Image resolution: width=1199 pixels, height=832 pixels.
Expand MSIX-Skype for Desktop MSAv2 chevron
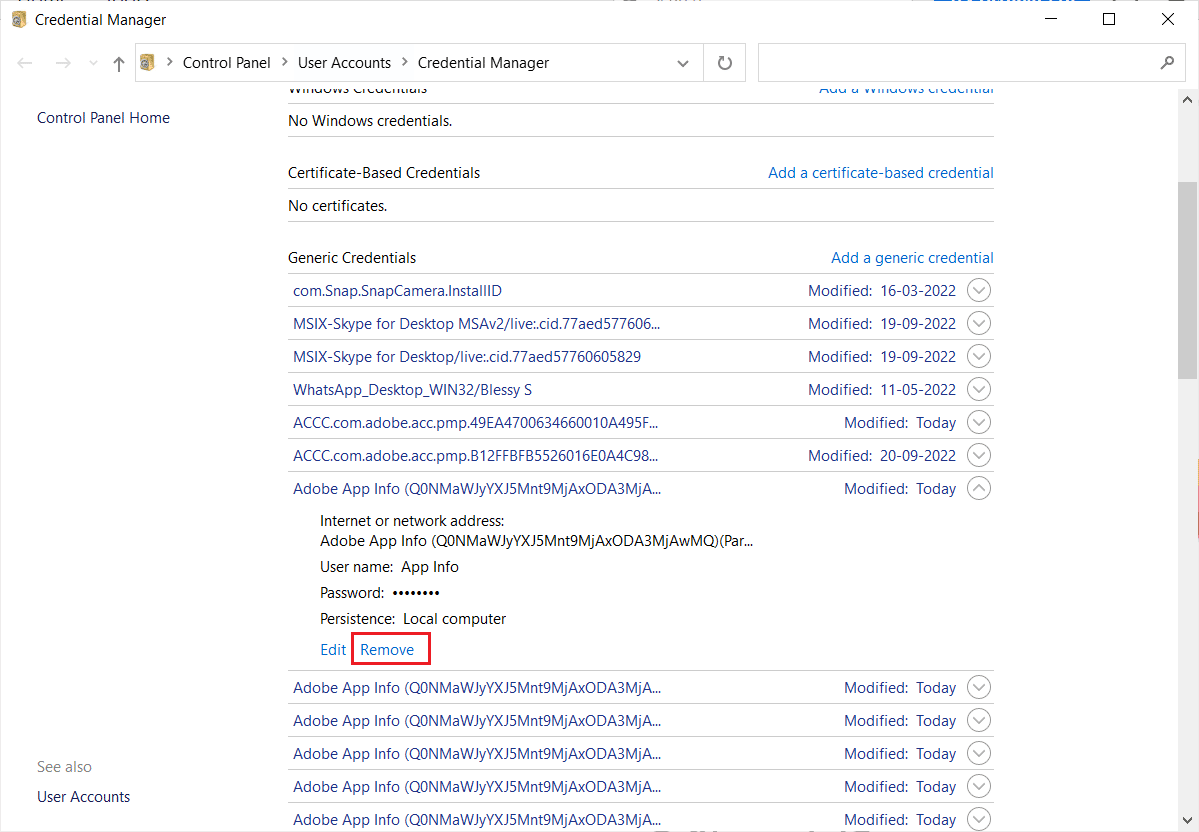point(979,323)
